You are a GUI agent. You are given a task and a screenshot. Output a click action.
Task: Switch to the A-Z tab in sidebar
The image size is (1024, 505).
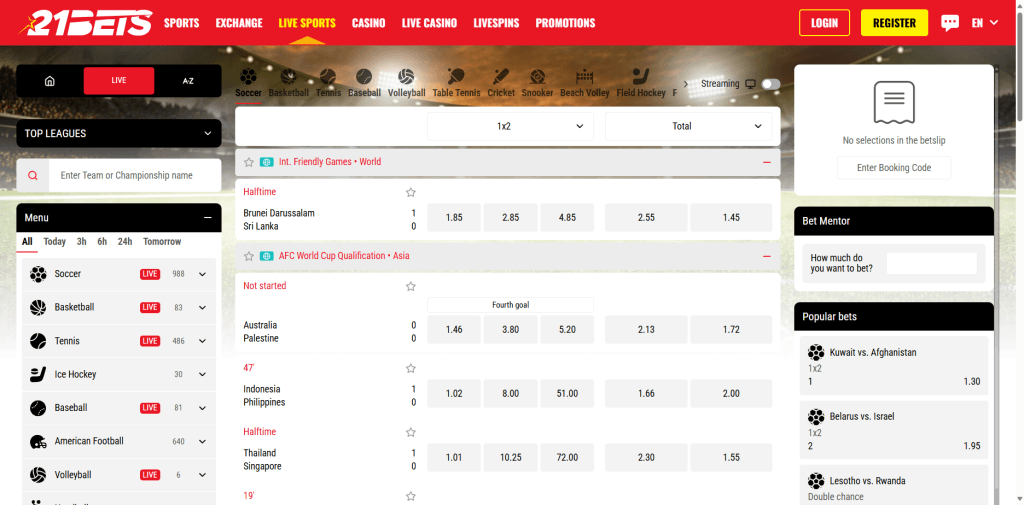click(188, 81)
